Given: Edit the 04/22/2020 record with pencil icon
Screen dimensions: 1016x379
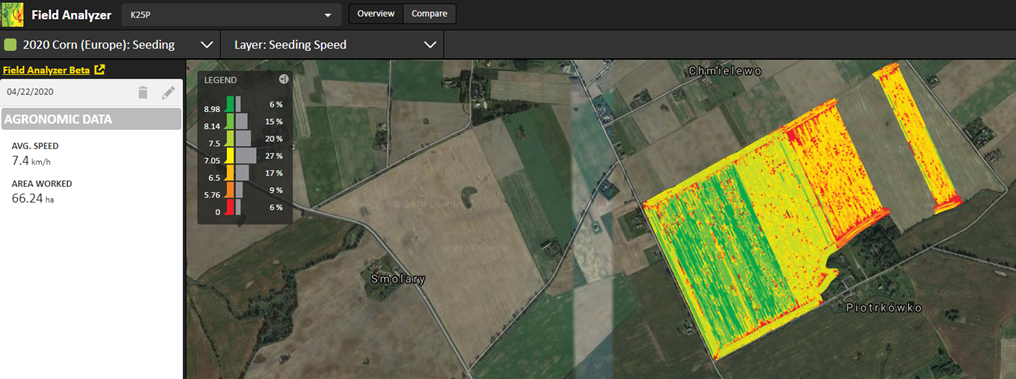Looking at the screenshot, I should (168, 93).
